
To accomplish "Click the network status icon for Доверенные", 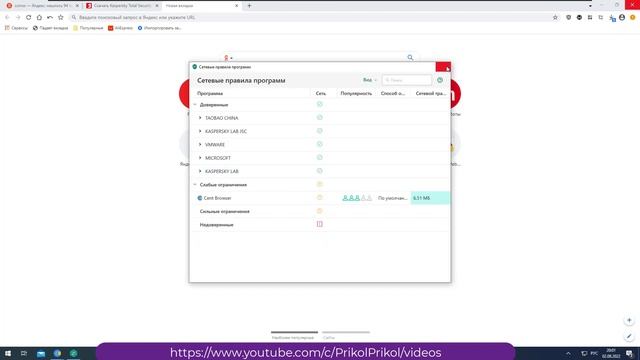I will point(320,104).
